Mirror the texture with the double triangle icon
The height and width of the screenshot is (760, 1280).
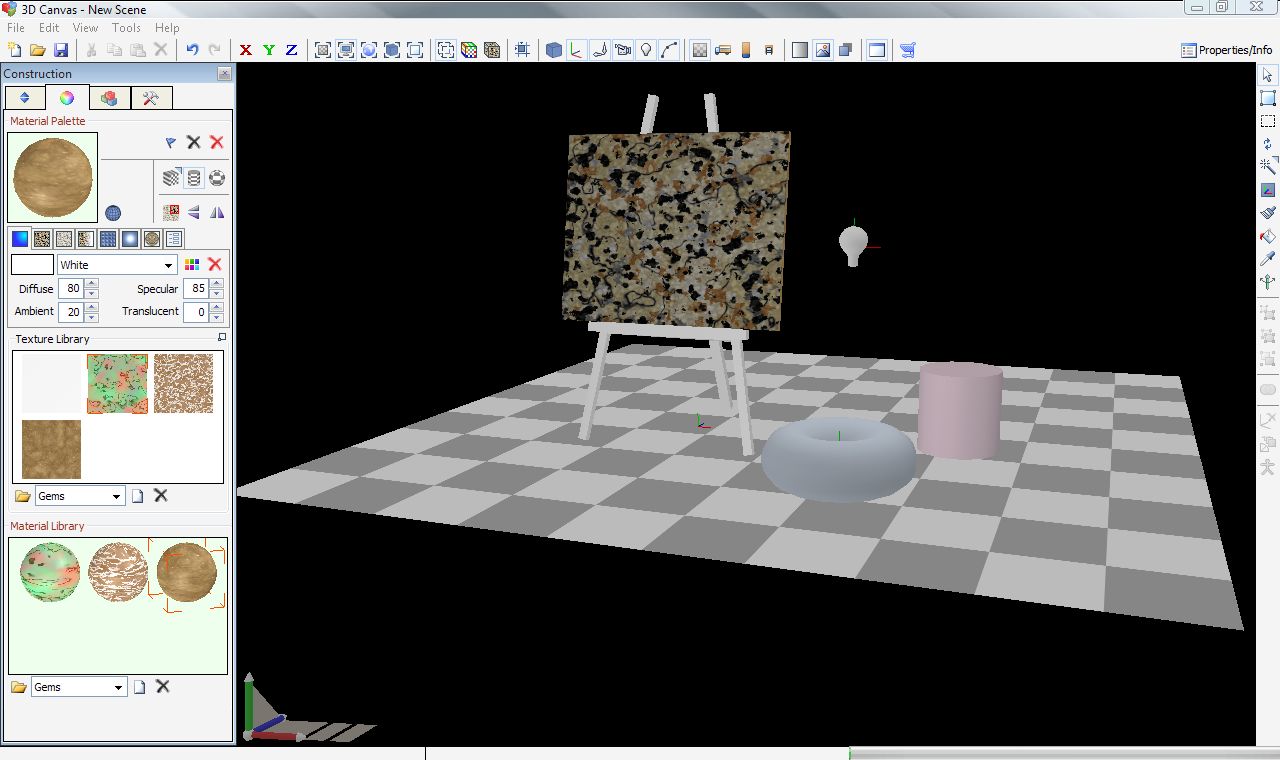[x=217, y=212]
